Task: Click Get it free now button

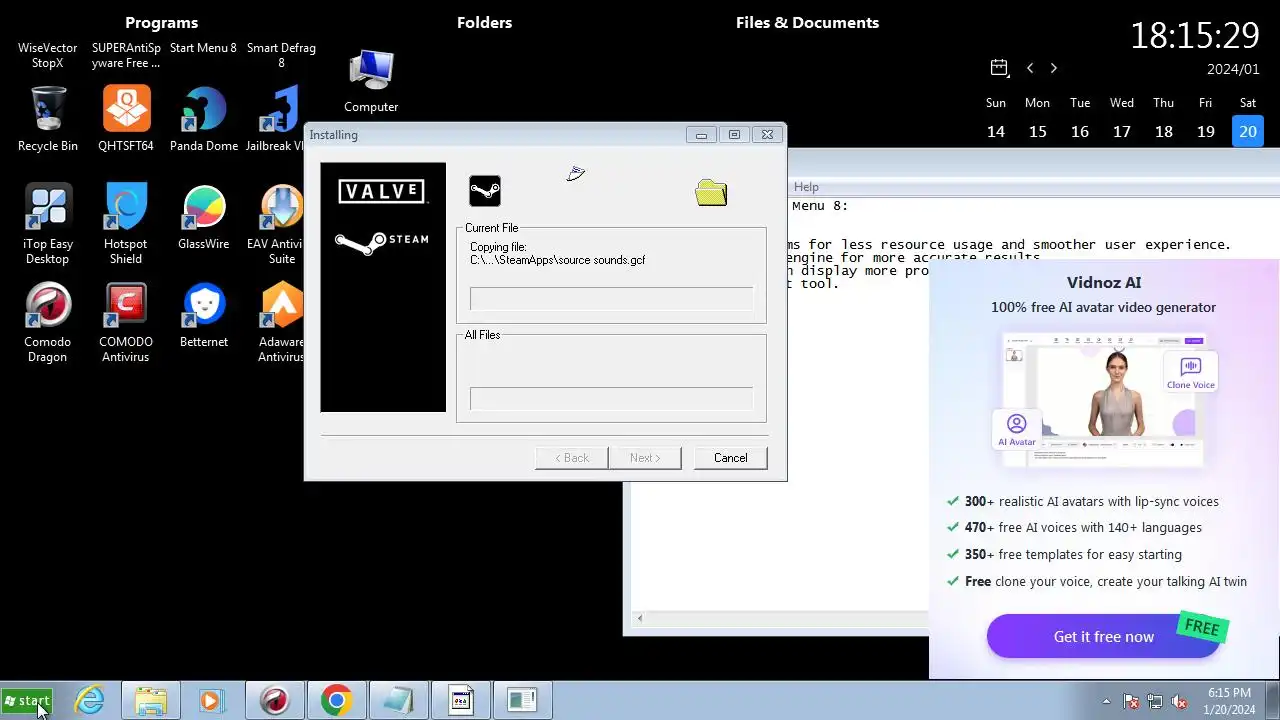Action: tap(1104, 636)
